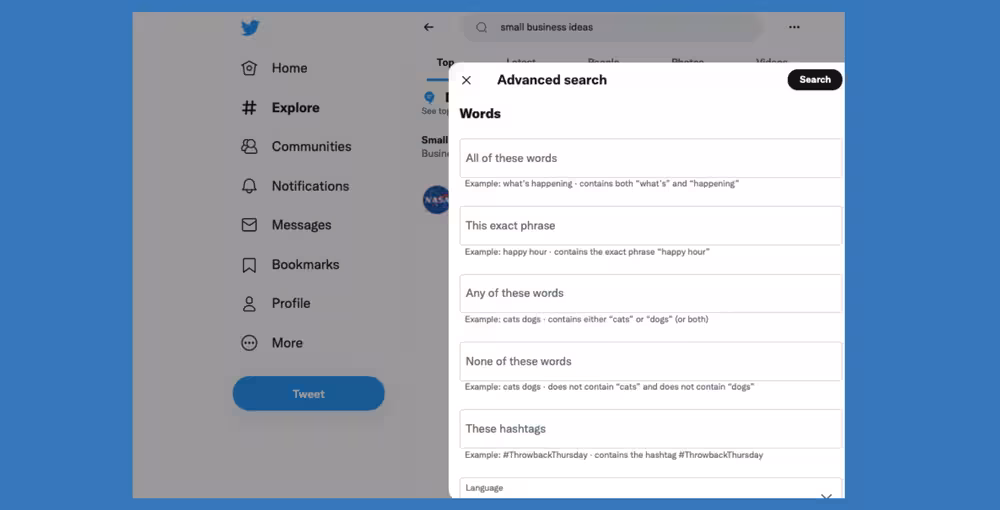Click the 'These hashtags' input field
The width and height of the screenshot is (1000, 510).
[x=650, y=429]
